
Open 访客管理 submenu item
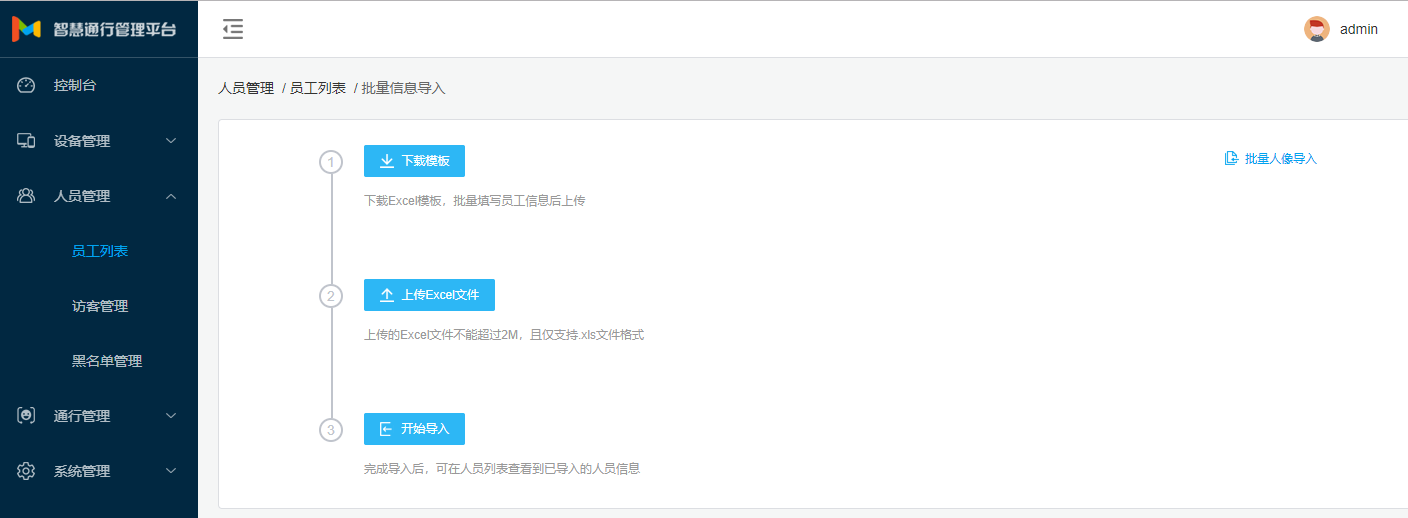[x=100, y=306]
